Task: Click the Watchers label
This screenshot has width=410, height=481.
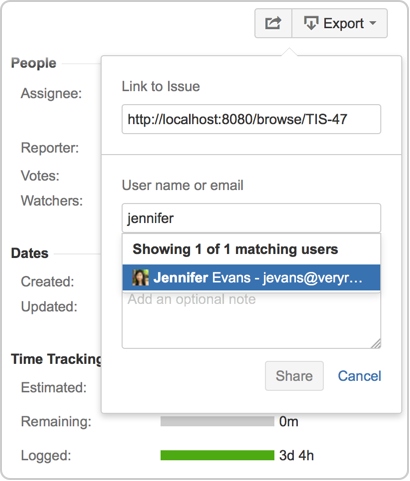Action: 52,201
